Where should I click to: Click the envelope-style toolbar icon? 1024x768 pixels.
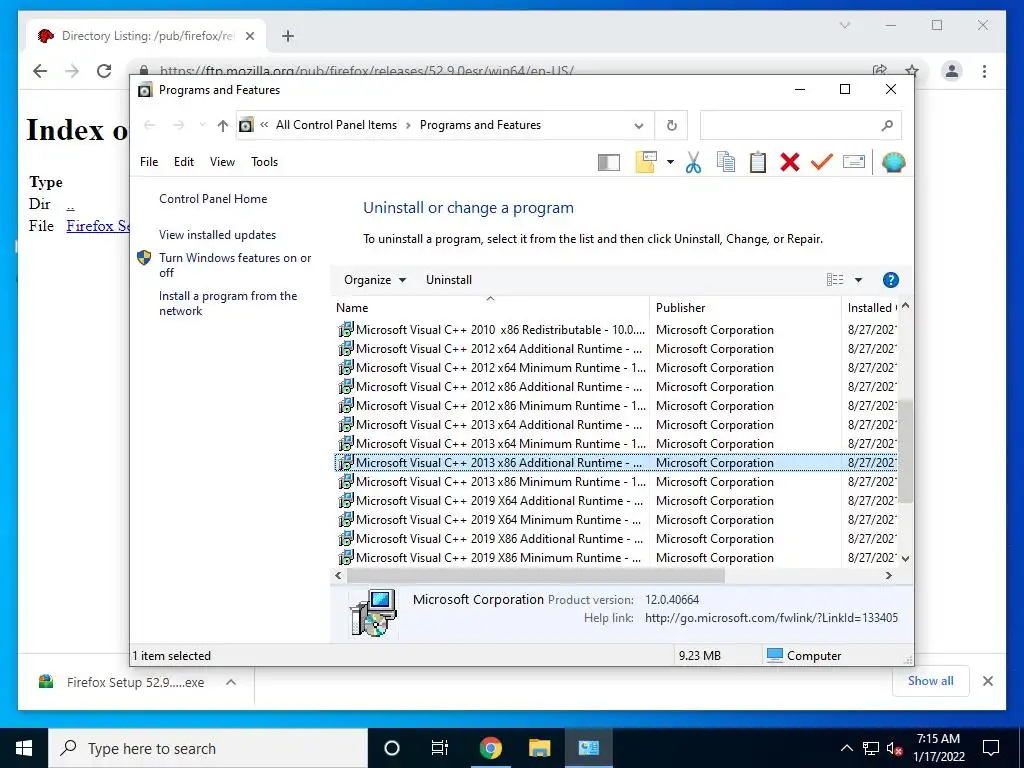854,162
